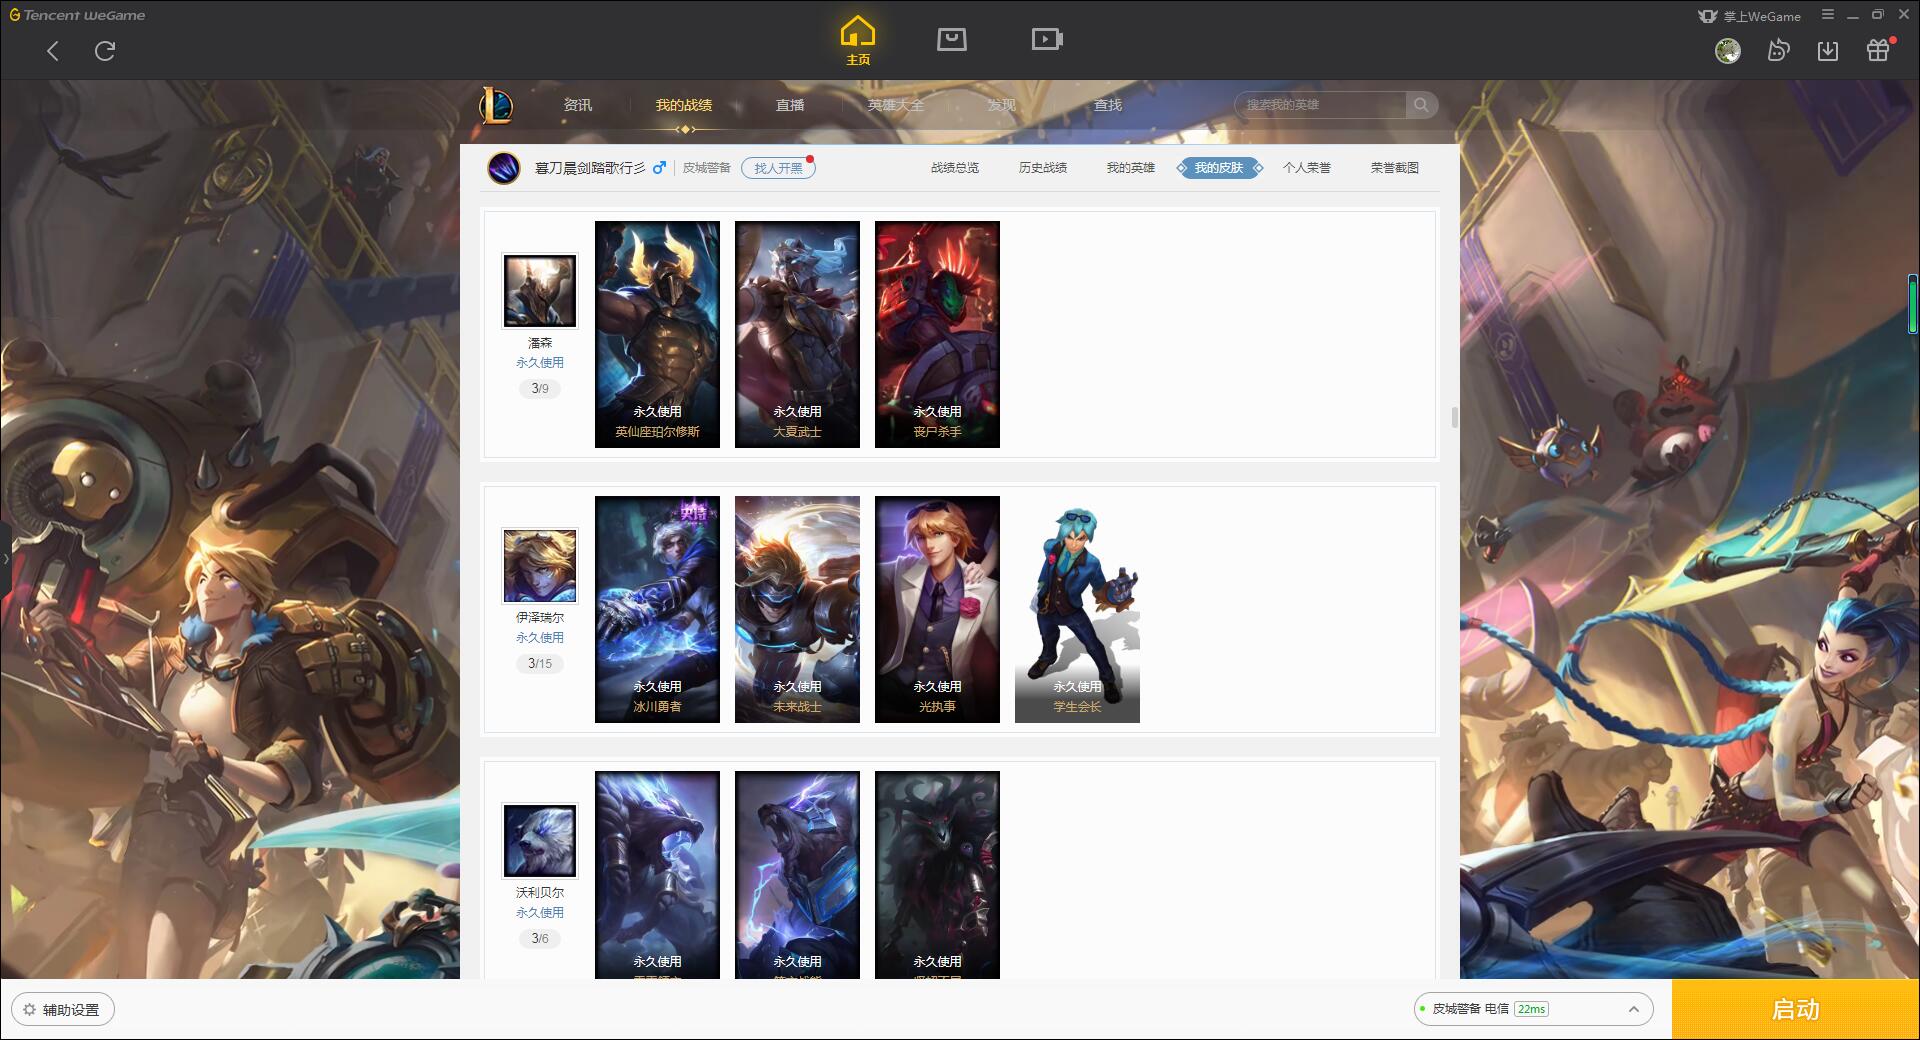The width and height of the screenshot is (1920, 1040).
Task: Open the 大夏武士 skin card
Action: (797, 334)
